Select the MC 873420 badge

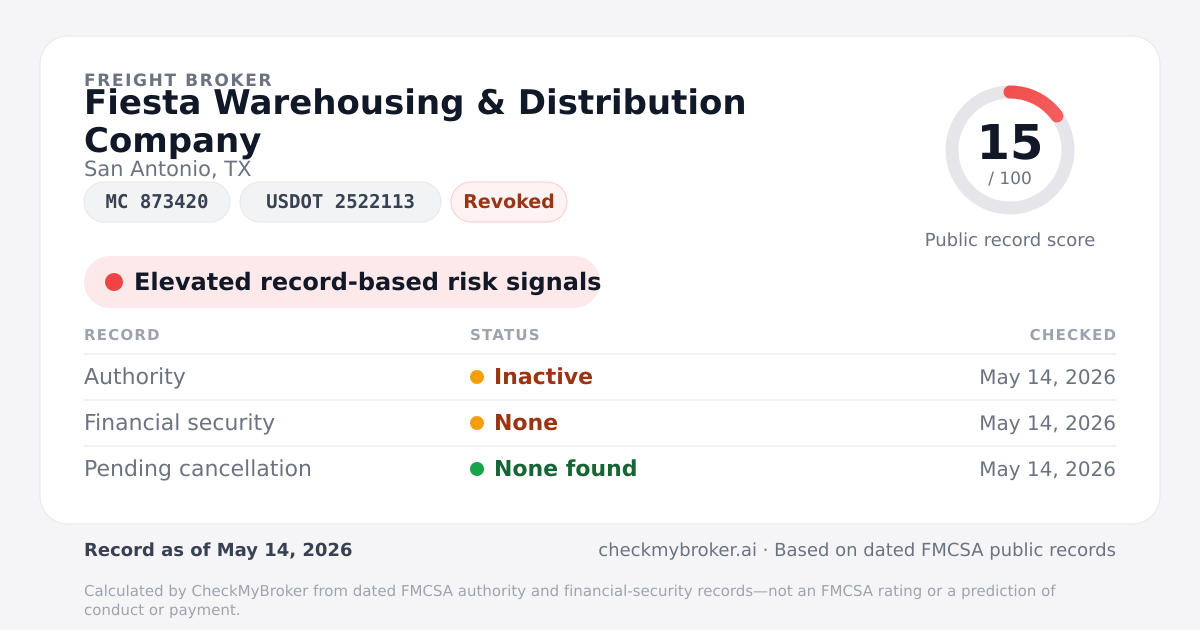(x=157, y=202)
